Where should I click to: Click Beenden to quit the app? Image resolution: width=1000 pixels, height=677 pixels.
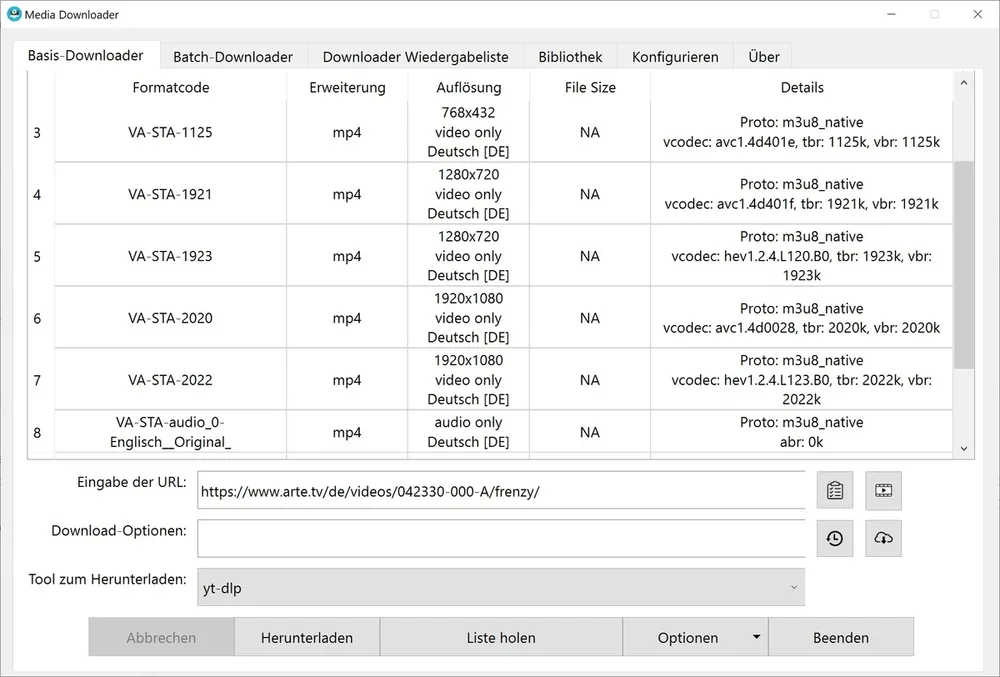(840, 637)
